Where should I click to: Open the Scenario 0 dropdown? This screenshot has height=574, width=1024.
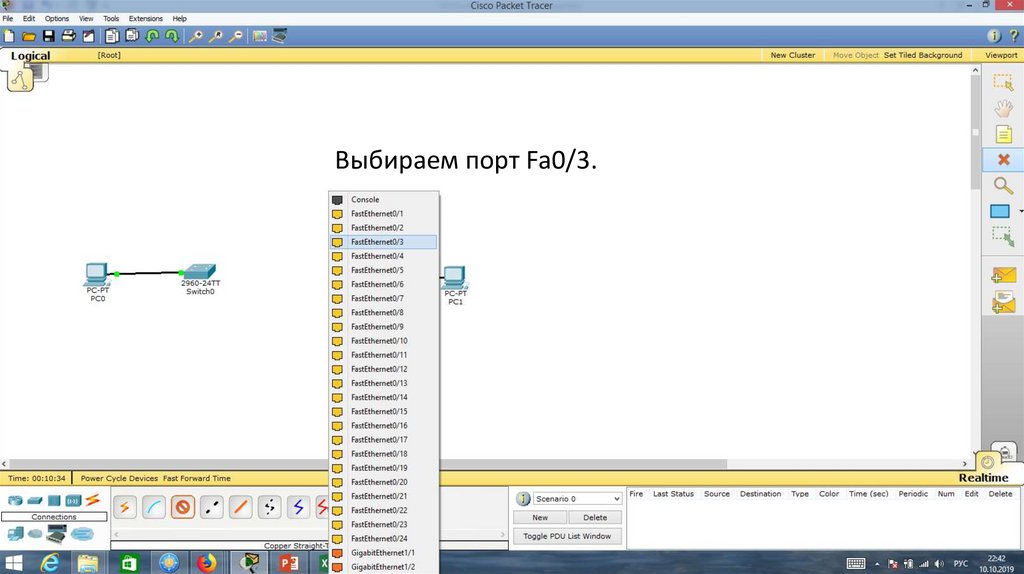coord(577,499)
